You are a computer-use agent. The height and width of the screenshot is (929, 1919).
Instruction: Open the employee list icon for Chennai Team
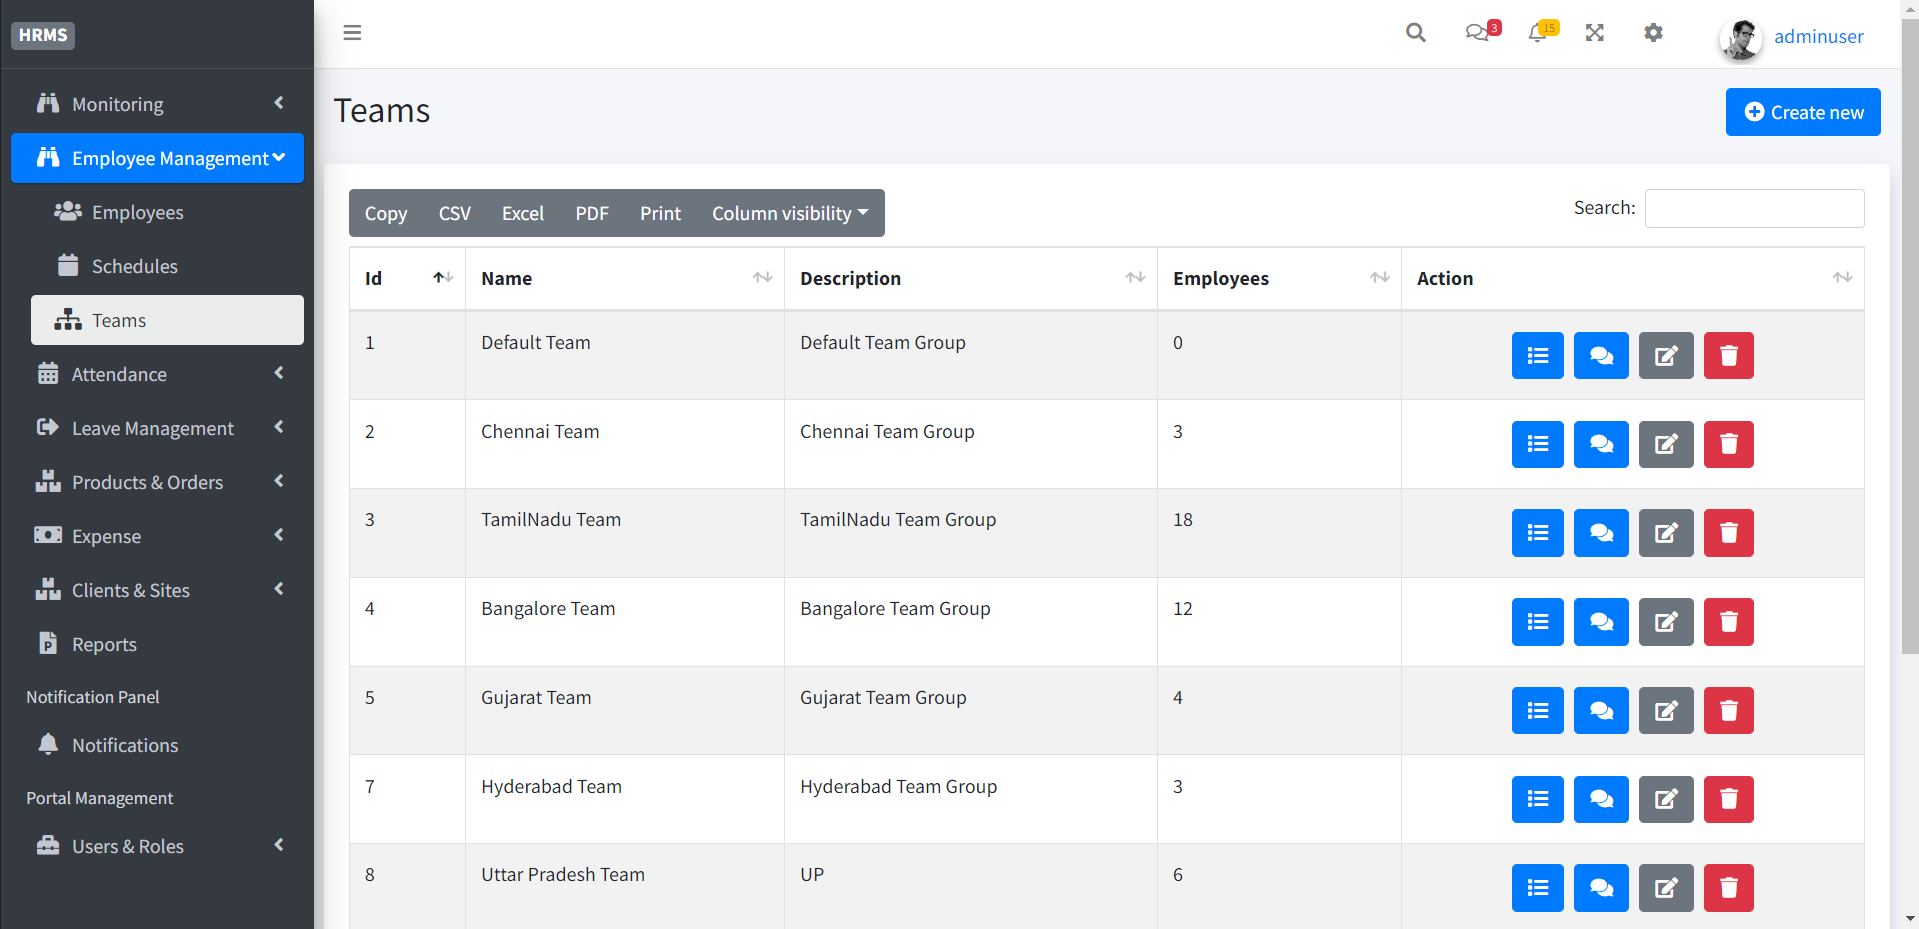point(1537,444)
